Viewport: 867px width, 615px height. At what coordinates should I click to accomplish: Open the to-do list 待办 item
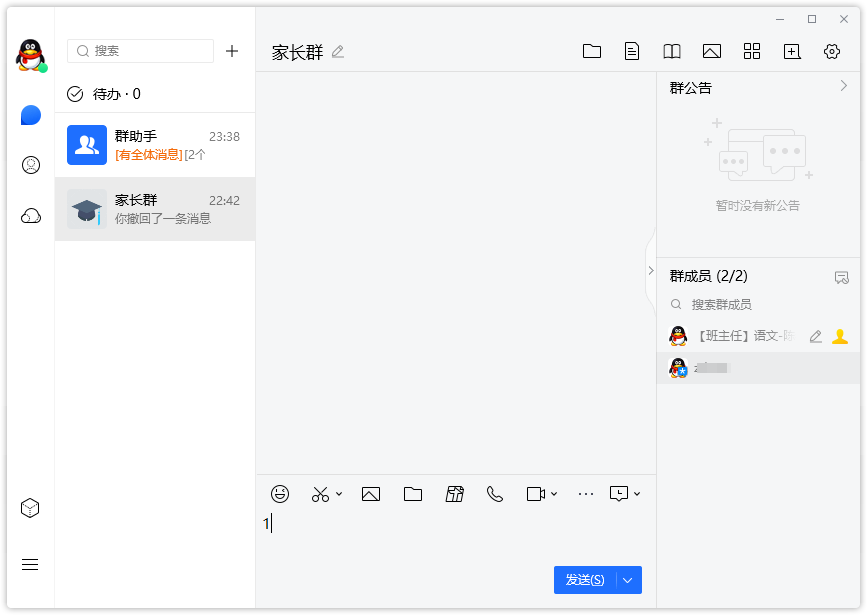click(106, 95)
